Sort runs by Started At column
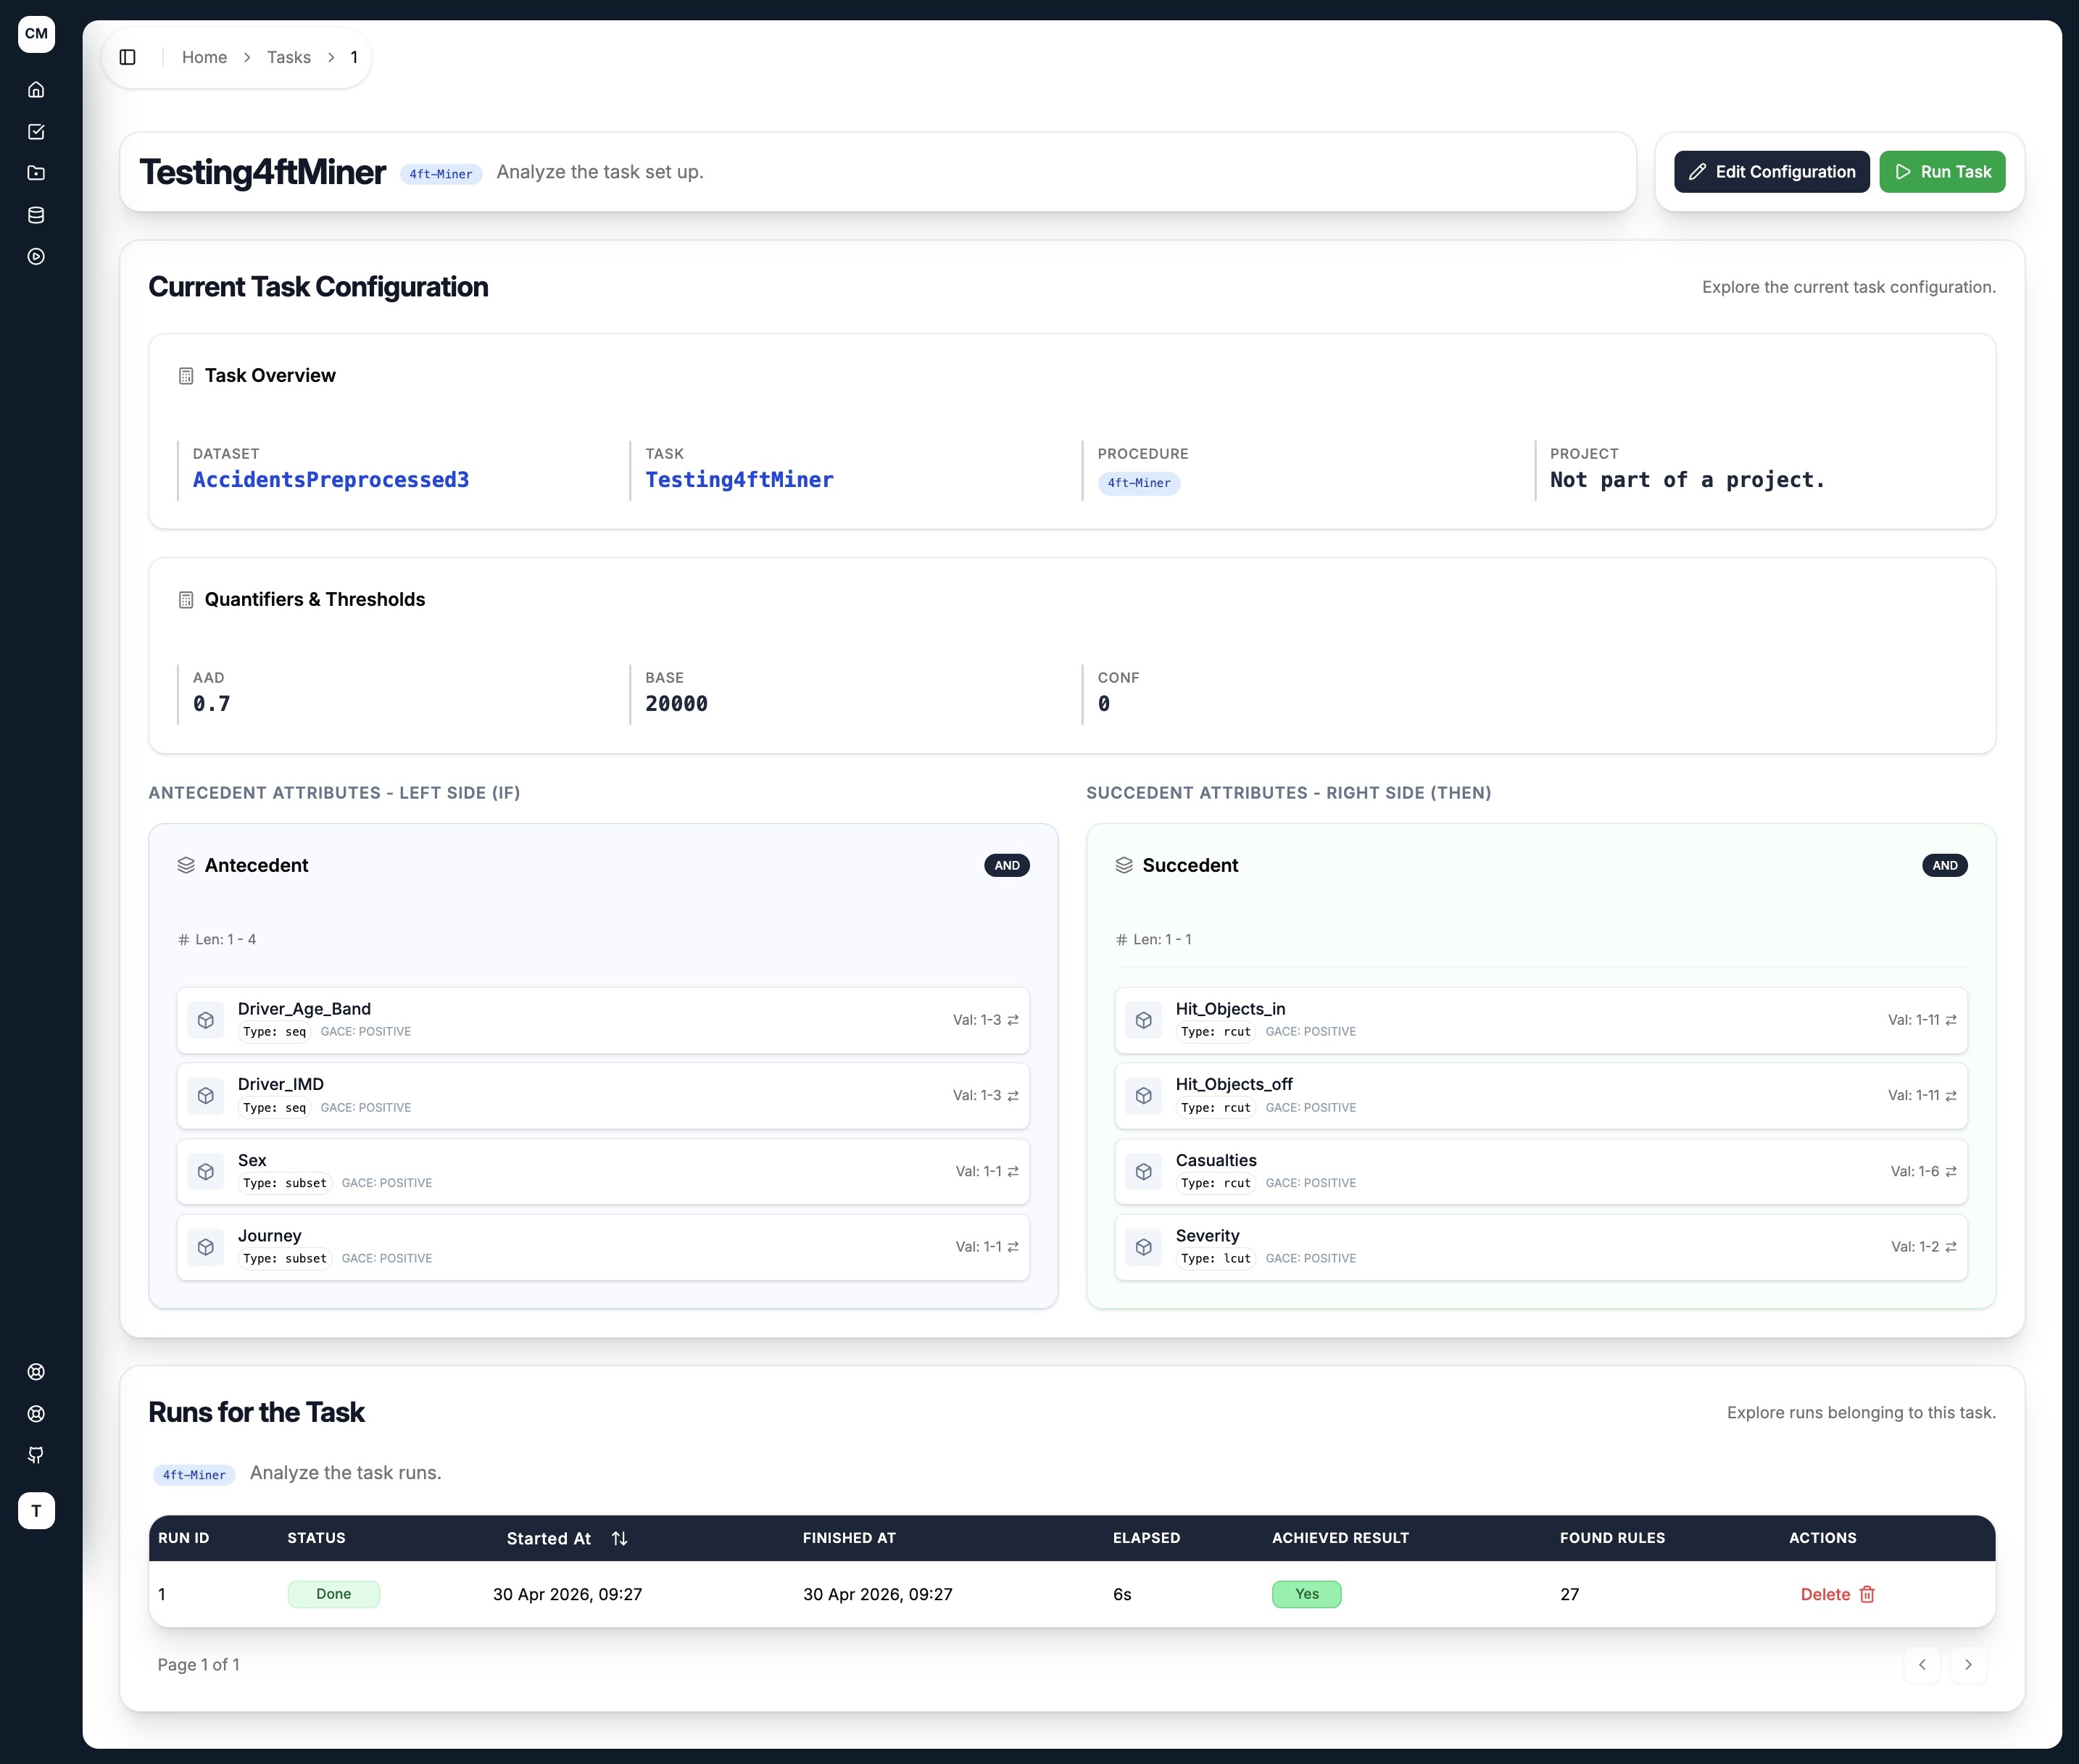This screenshot has width=2079, height=1764. (x=567, y=1538)
